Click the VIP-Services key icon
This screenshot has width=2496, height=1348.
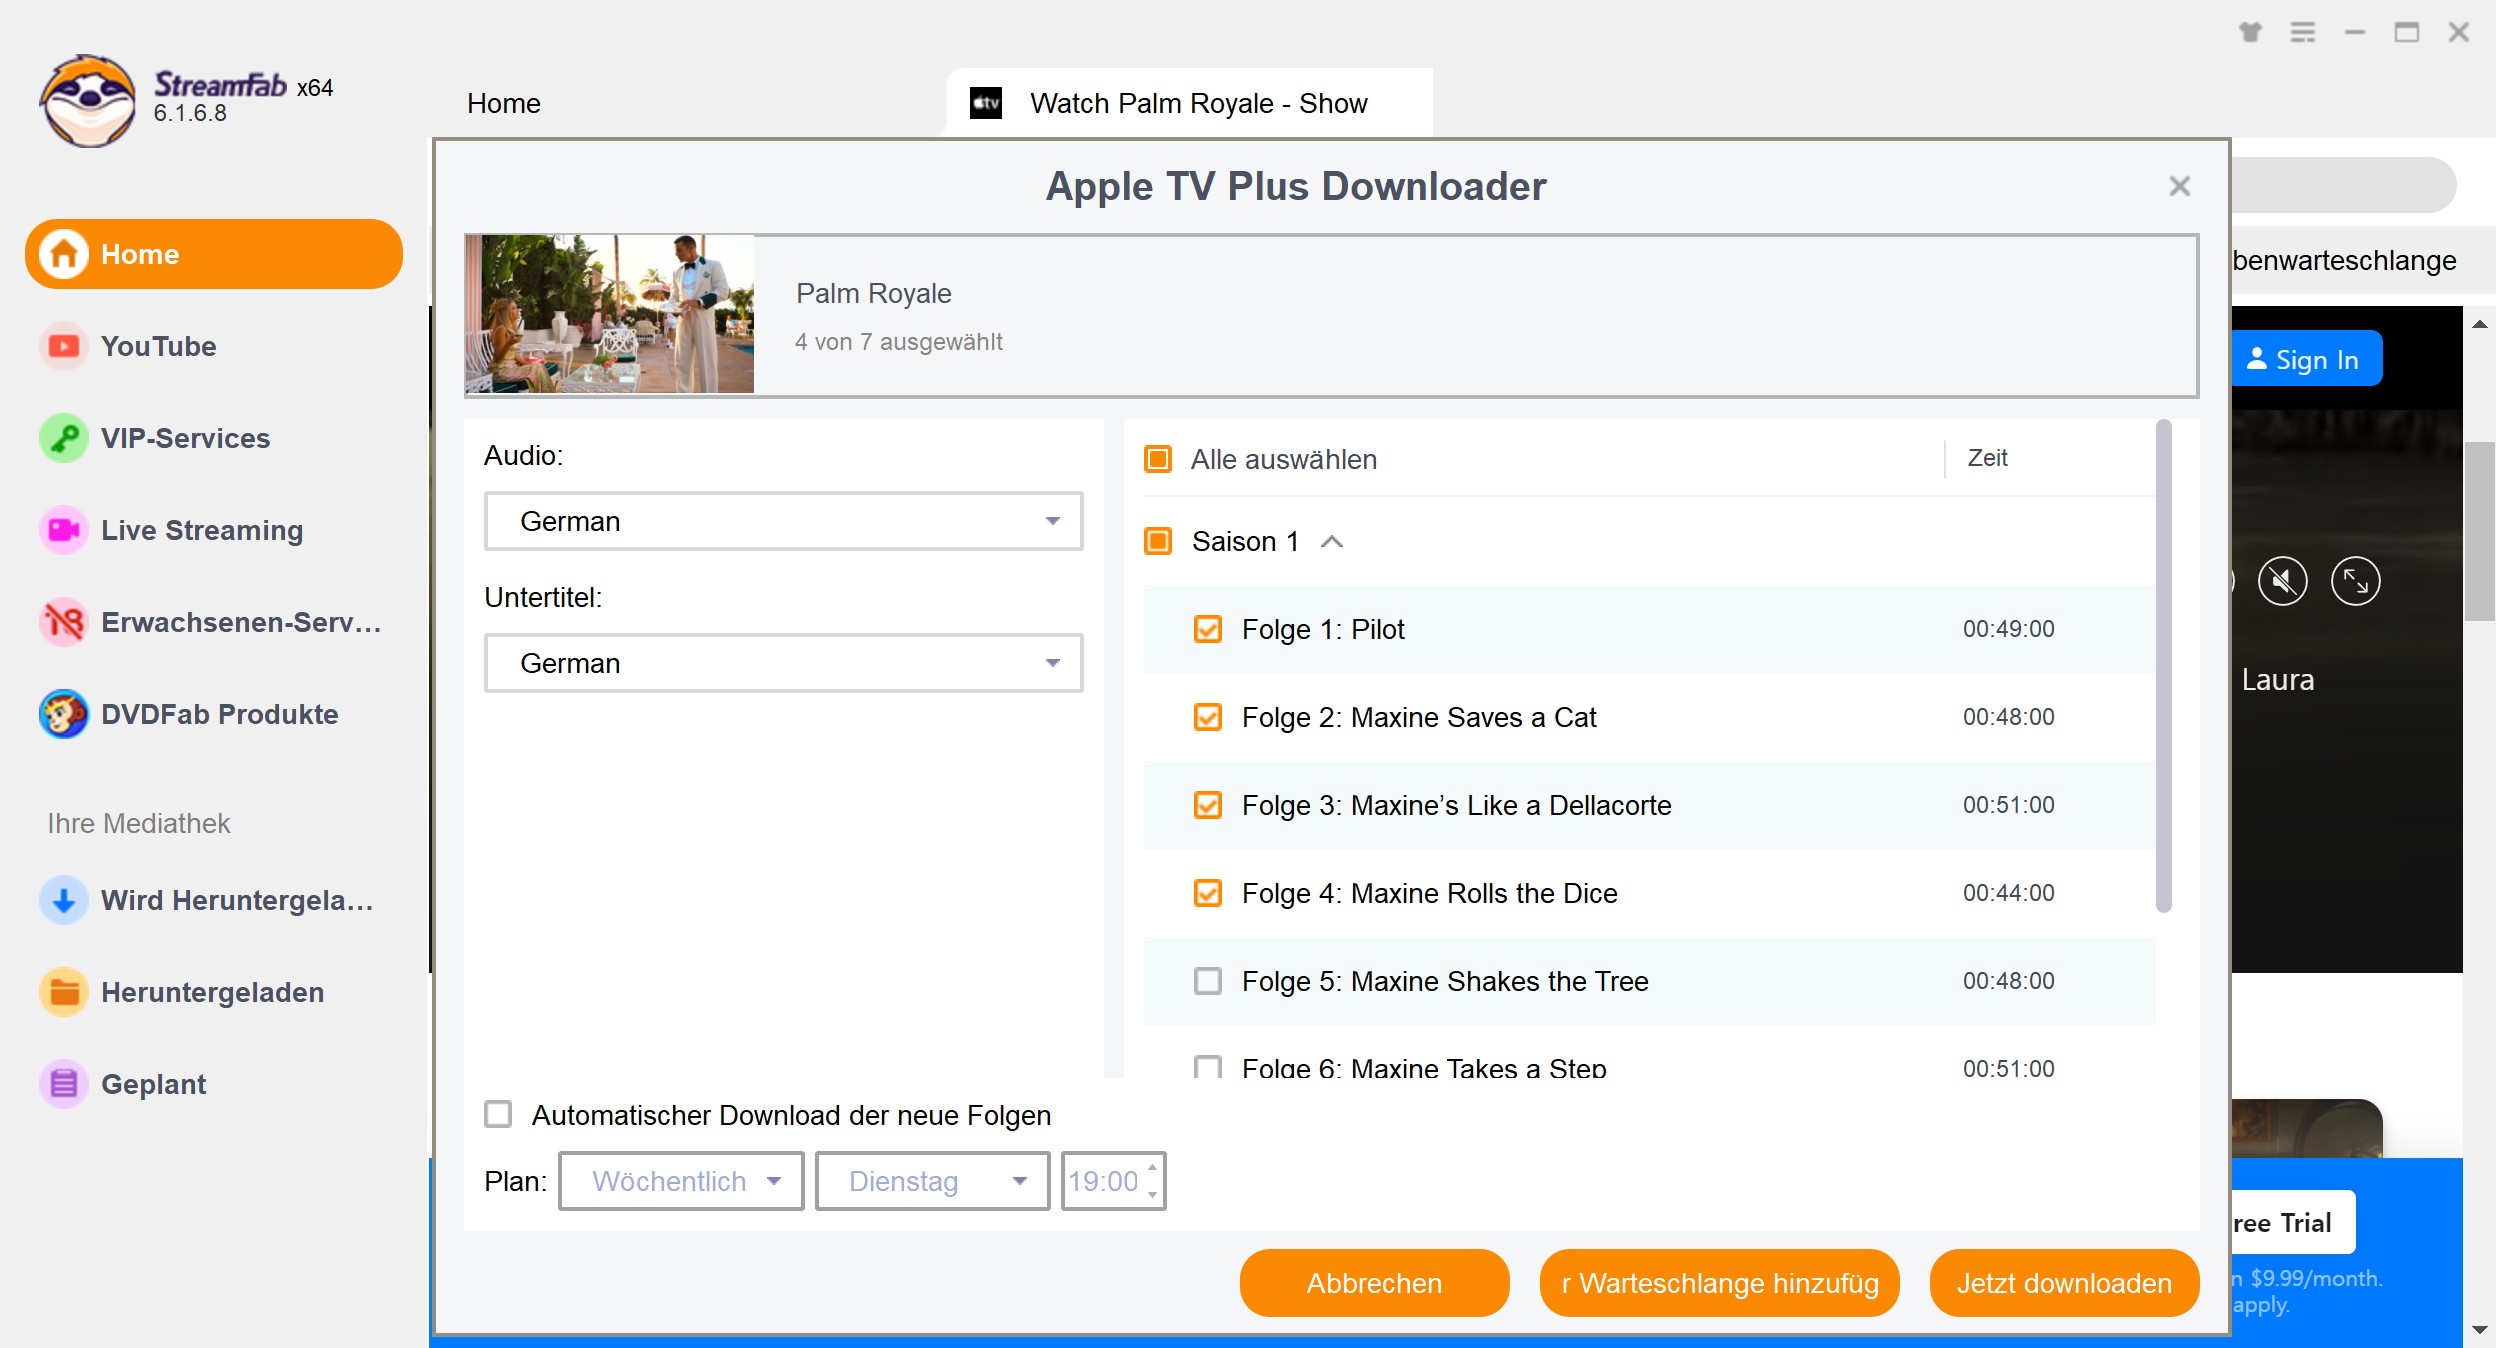pyautogui.click(x=64, y=438)
